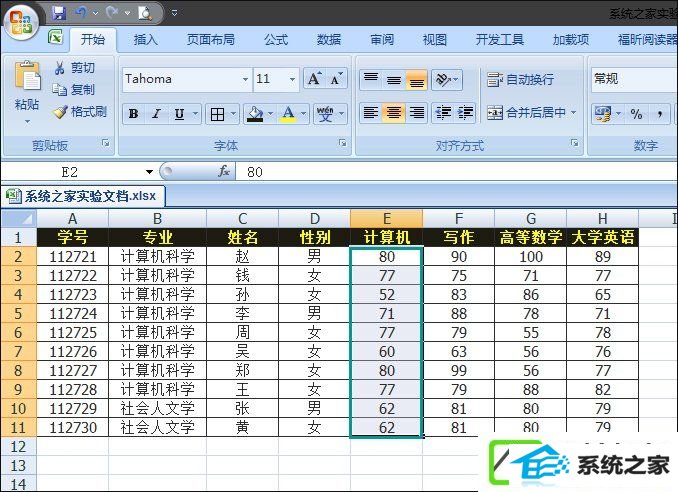Customize the quick access toolbar dropdown
Image resolution: width=678 pixels, height=492 pixels.
pyautogui.click(x=174, y=13)
